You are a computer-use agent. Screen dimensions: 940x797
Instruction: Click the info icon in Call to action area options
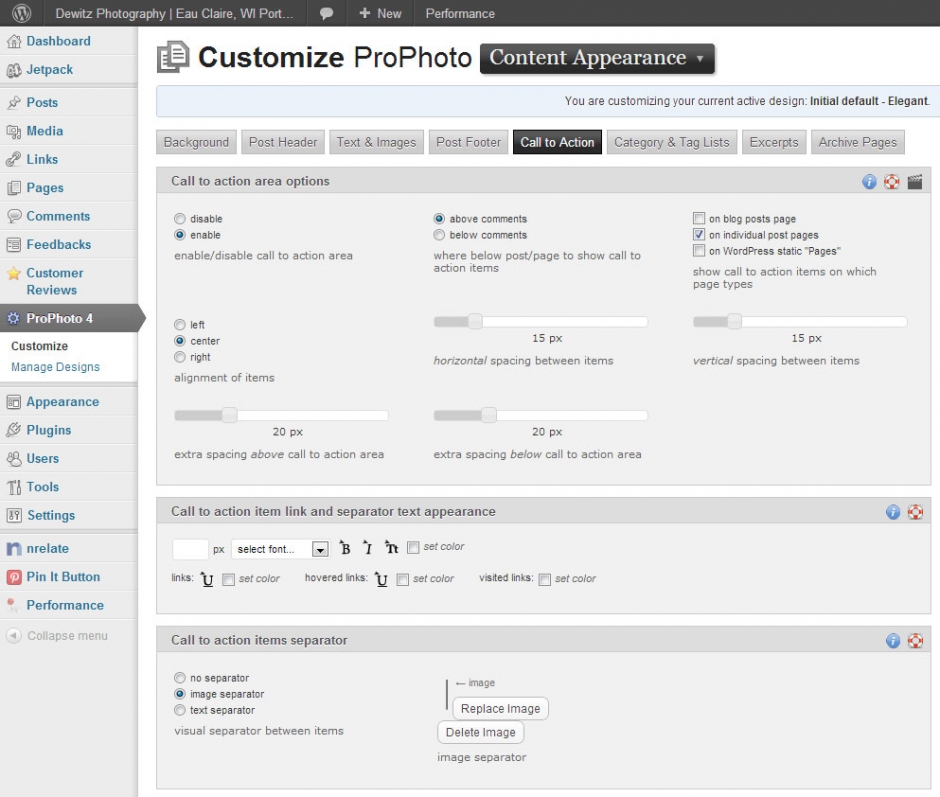click(869, 182)
